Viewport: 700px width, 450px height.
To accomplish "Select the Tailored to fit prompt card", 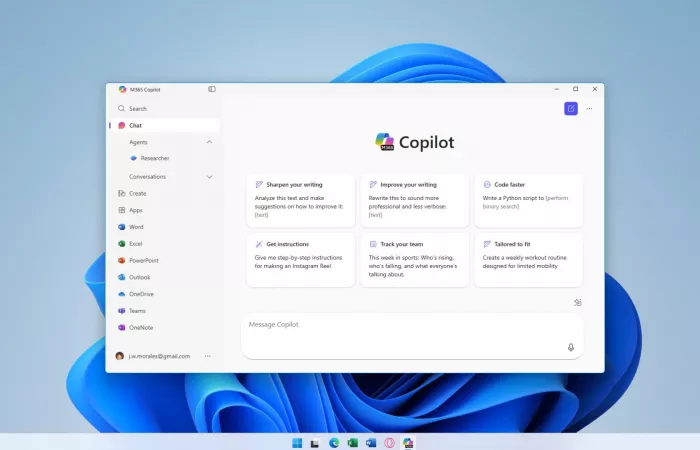I will pos(529,260).
